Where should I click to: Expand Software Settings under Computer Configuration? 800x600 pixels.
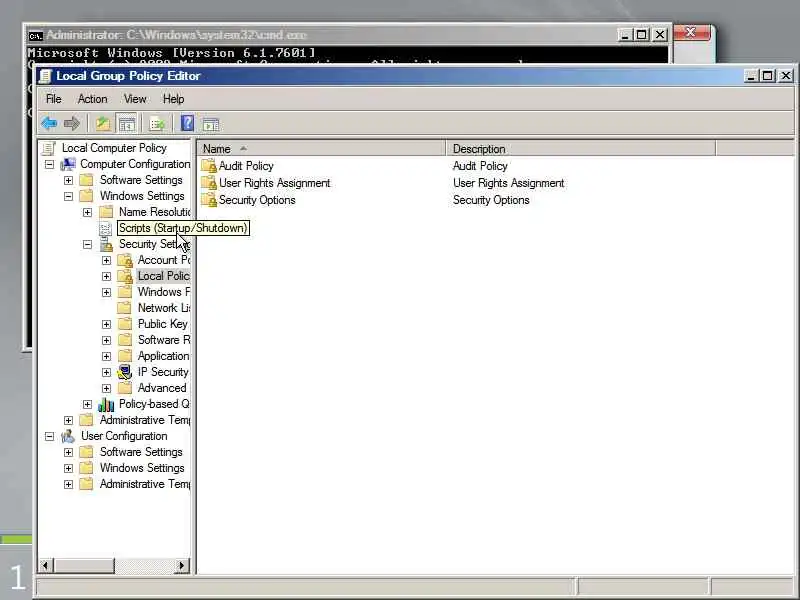(68, 180)
